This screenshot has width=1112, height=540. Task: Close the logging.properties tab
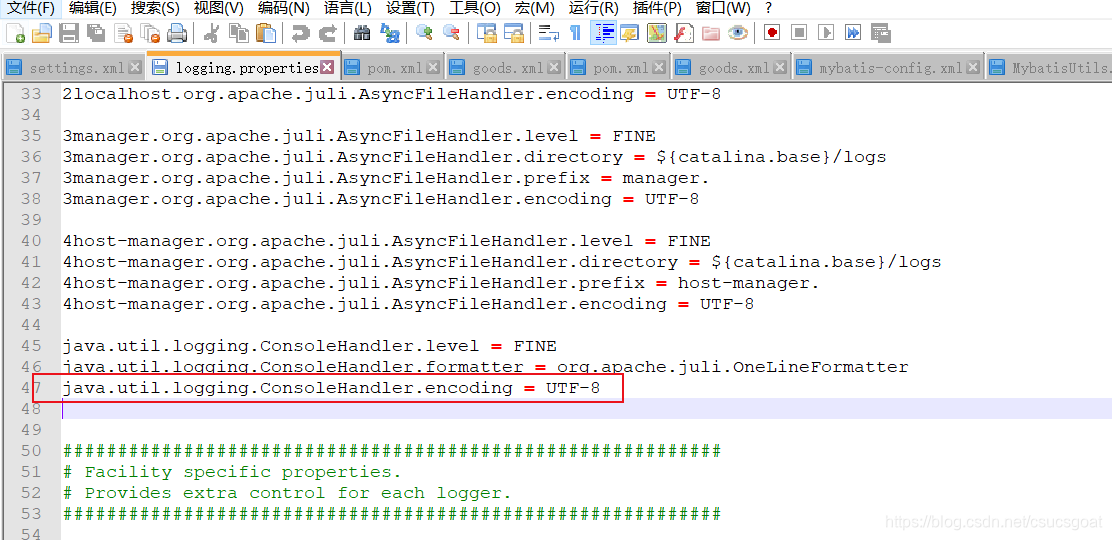[327, 67]
